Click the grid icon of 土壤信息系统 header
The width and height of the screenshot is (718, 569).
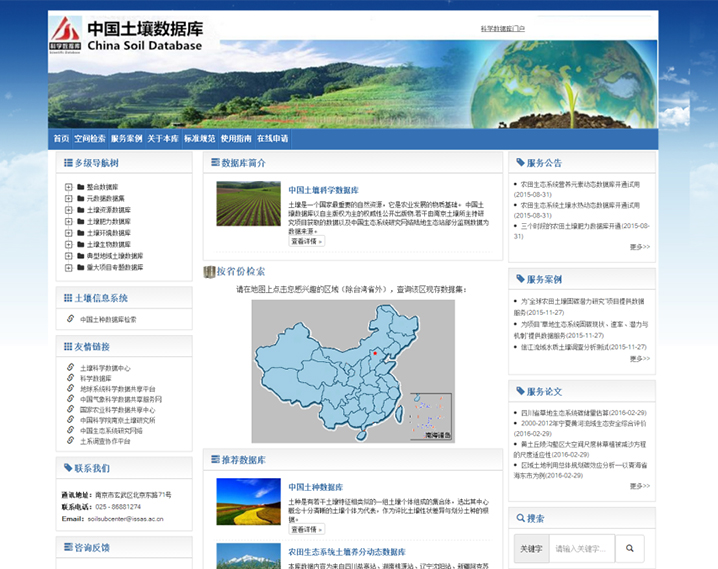pyautogui.click(x=68, y=298)
